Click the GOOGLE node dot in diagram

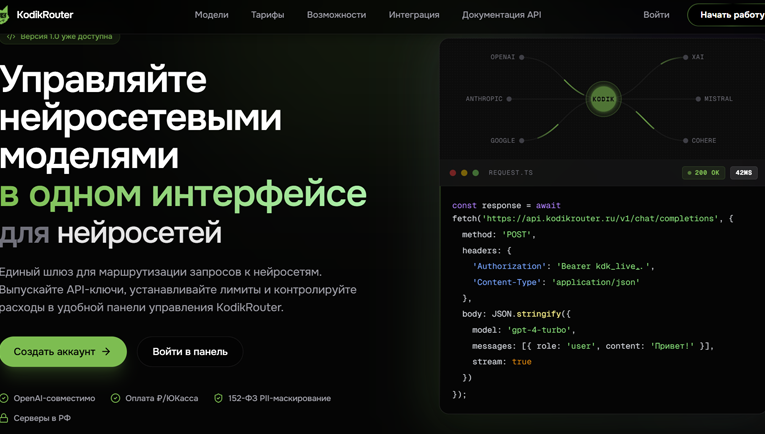click(x=522, y=140)
